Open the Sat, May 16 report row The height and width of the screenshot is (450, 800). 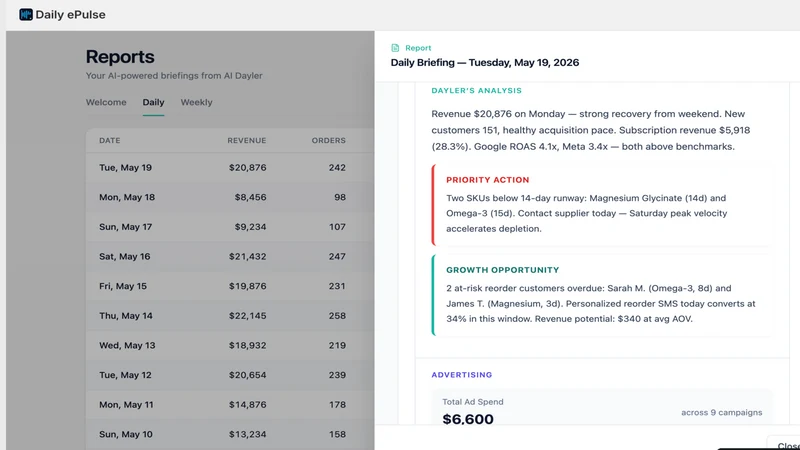[230, 256]
